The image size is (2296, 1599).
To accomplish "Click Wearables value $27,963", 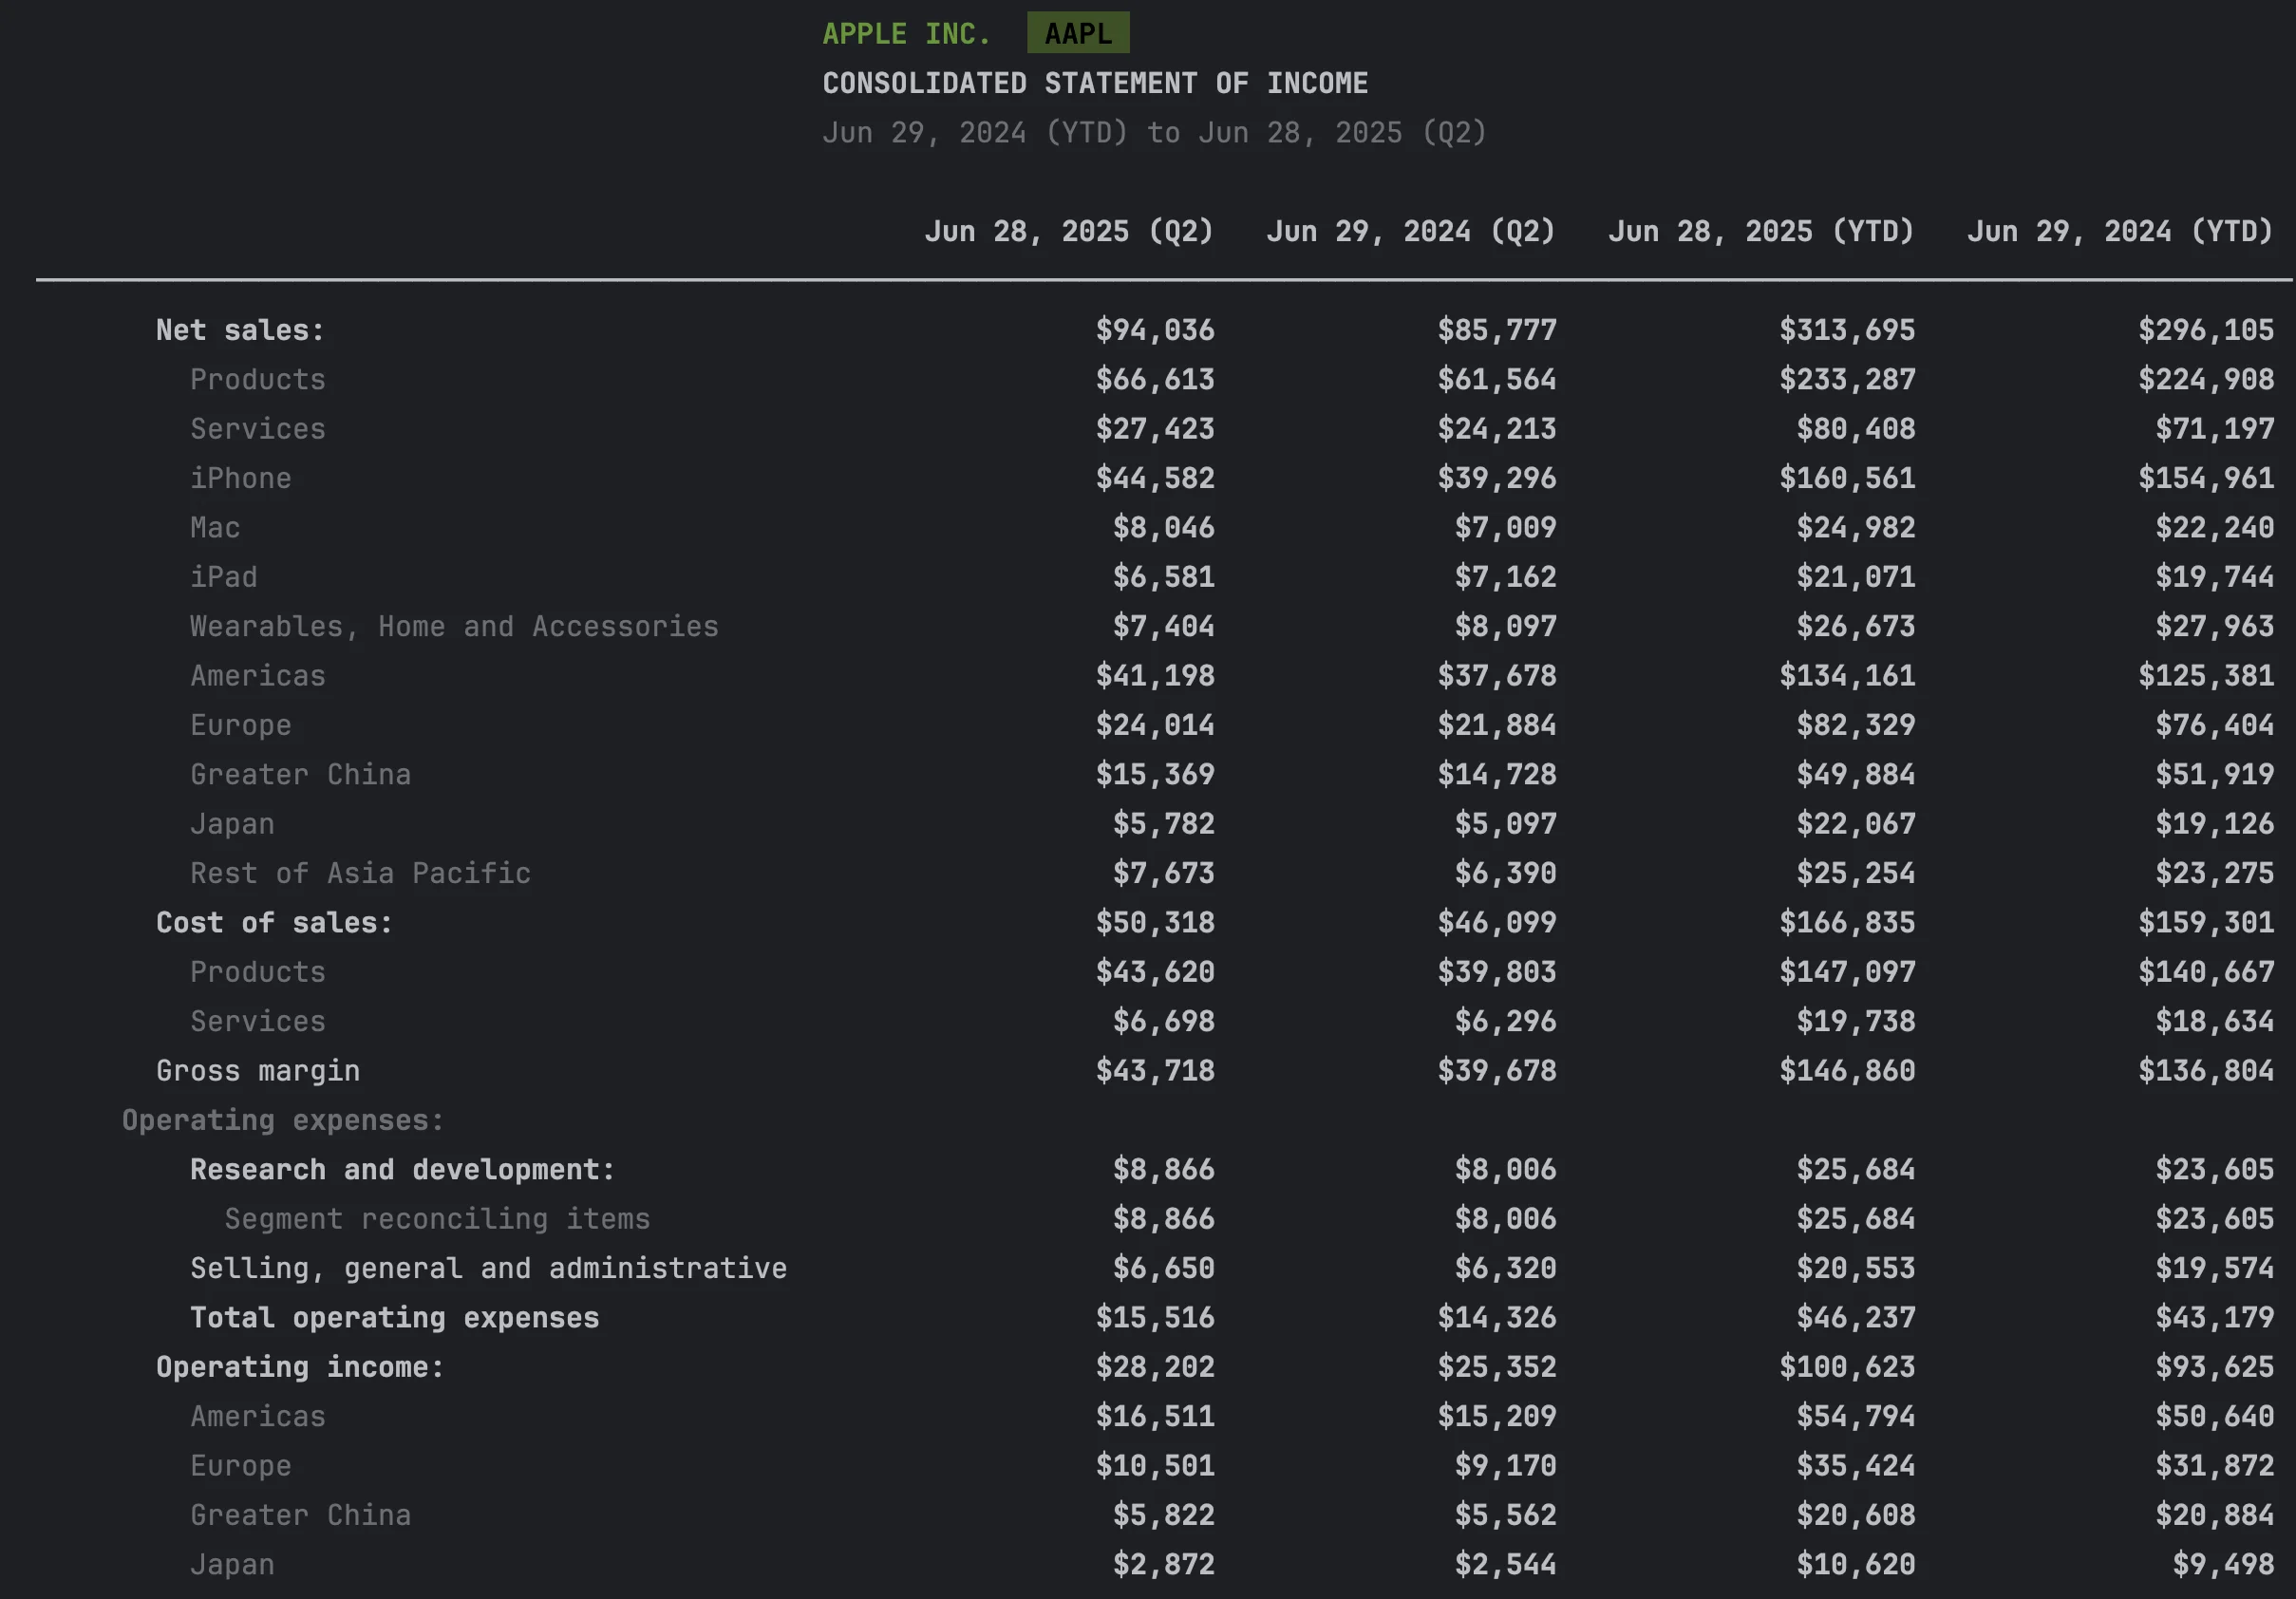I will (2214, 626).
